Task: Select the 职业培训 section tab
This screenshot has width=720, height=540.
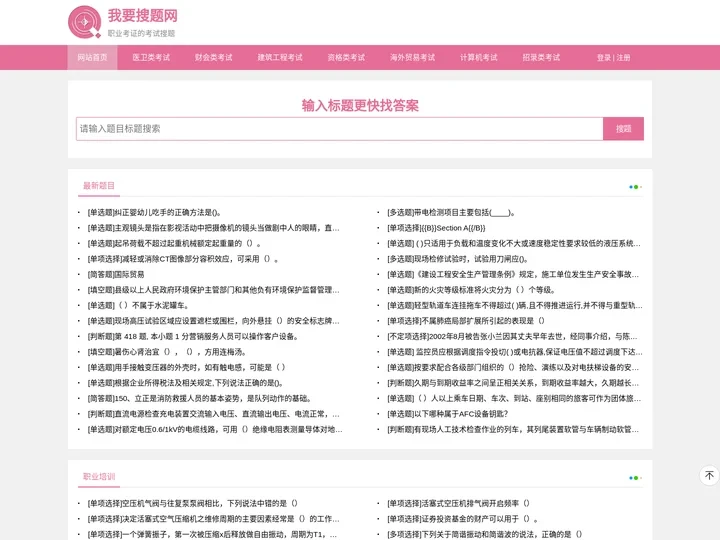Action: (x=99, y=477)
